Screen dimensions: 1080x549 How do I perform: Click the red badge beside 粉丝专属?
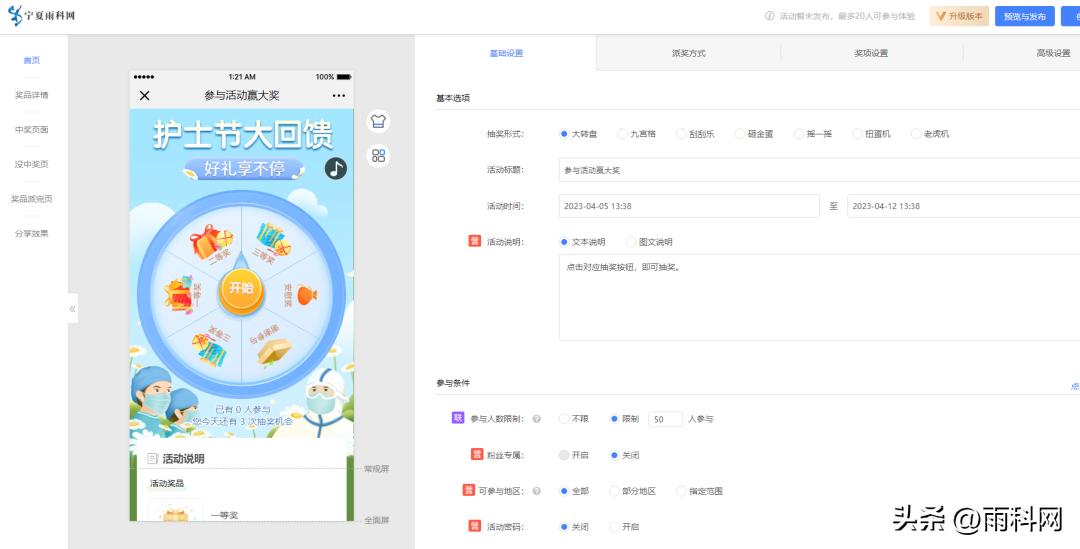pyautogui.click(x=477, y=454)
